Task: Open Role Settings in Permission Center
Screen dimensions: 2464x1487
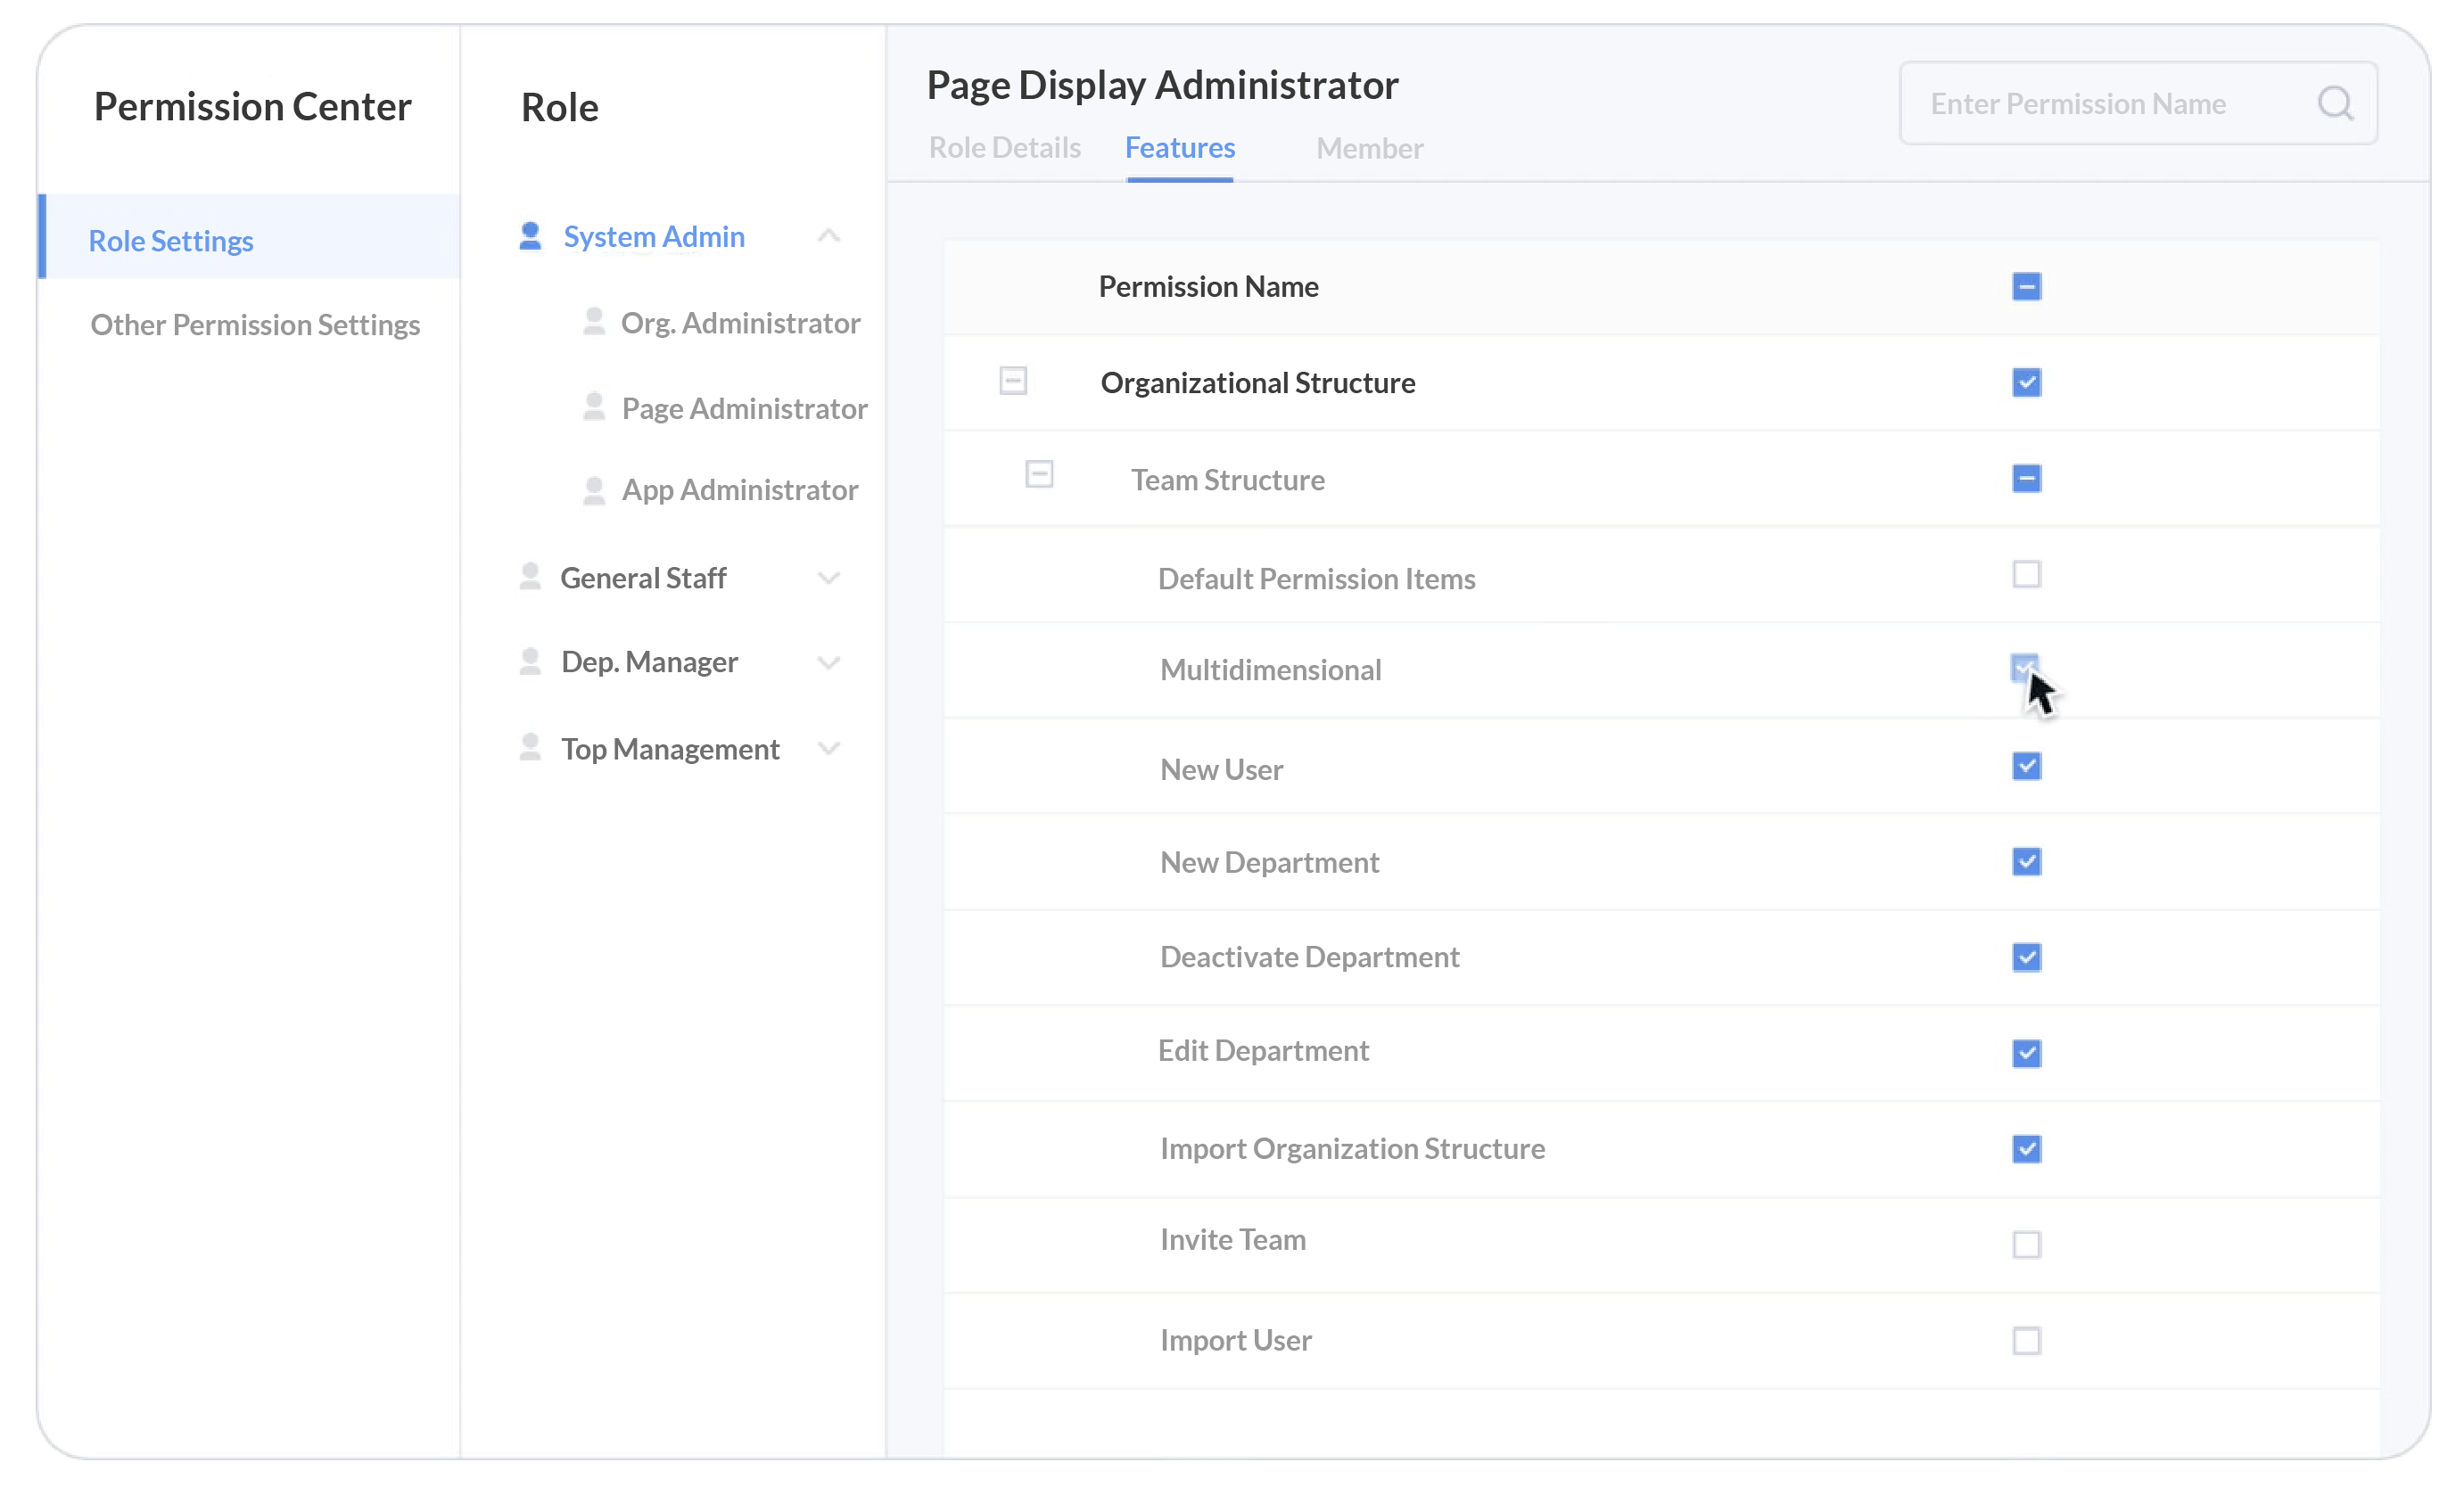Action: click(x=171, y=240)
